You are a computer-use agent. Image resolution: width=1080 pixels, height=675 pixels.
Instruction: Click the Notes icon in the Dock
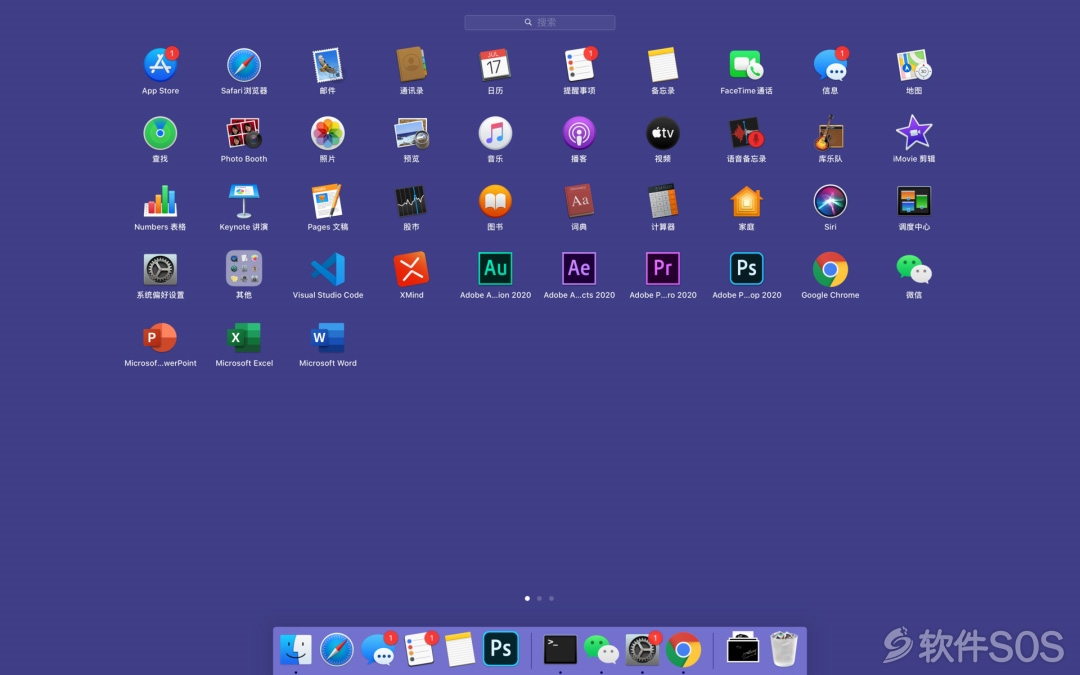click(459, 649)
